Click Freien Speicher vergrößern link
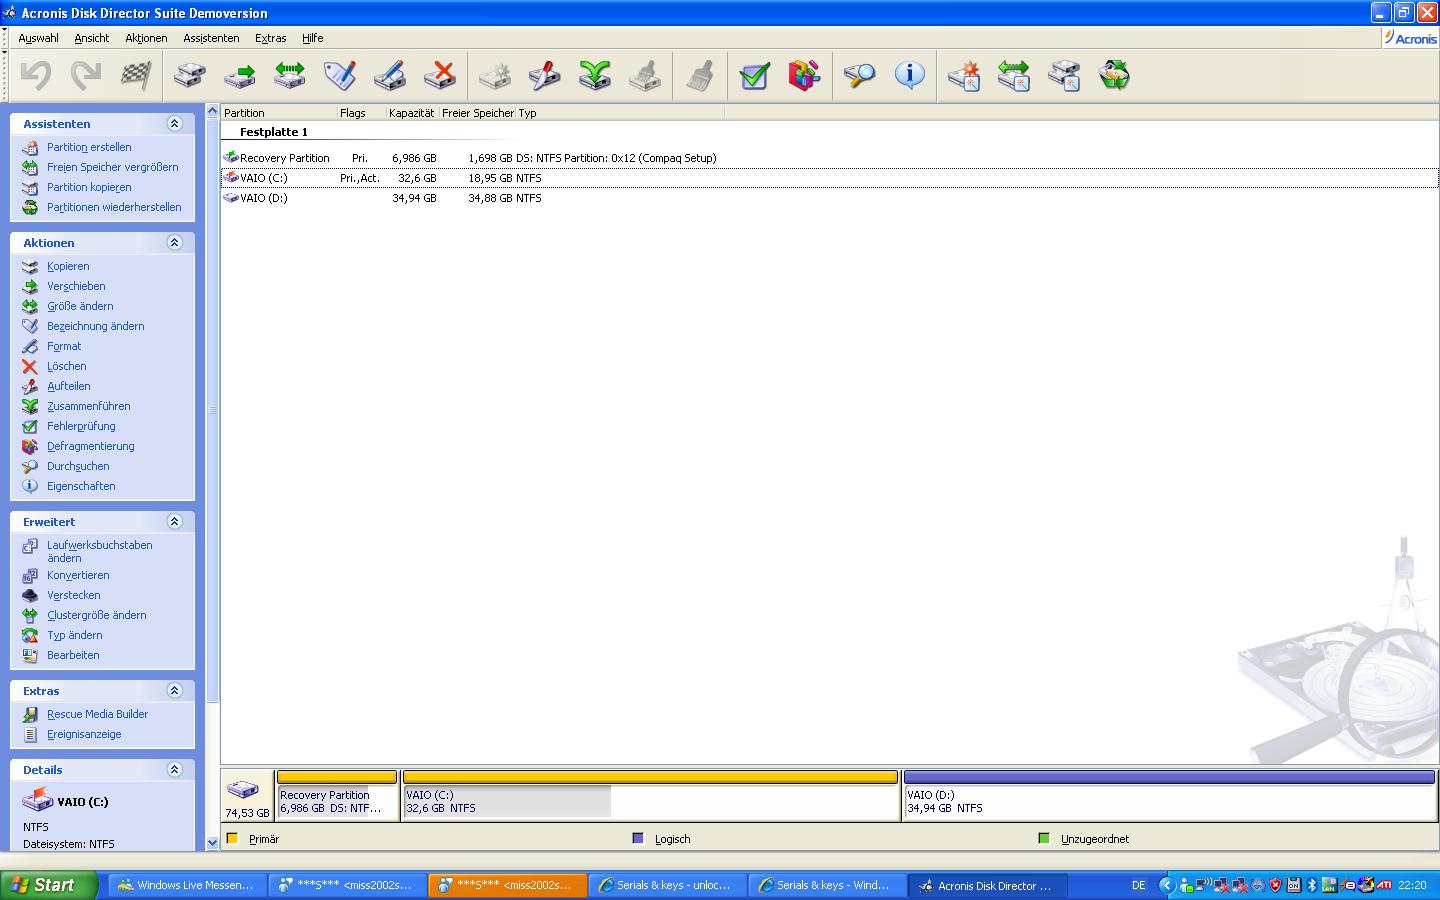The width and height of the screenshot is (1440, 900). [x=112, y=167]
